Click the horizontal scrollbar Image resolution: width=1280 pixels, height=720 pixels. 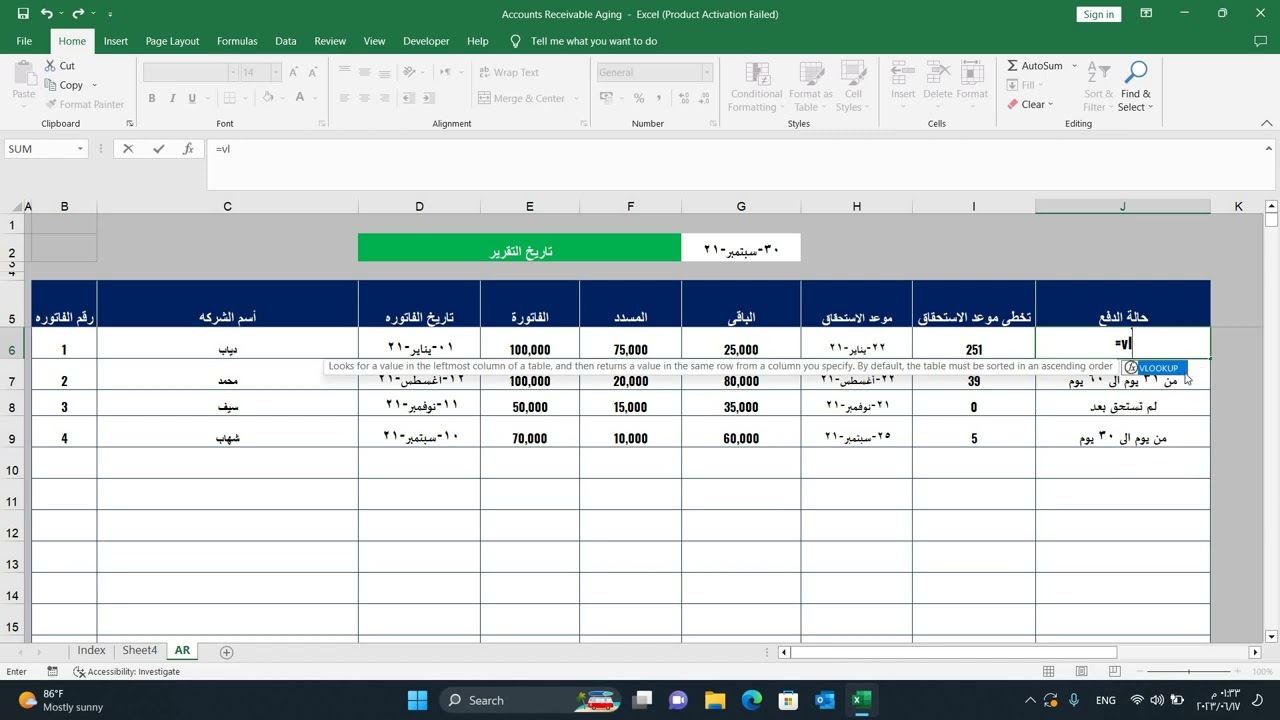pyautogui.click(x=953, y=652)
